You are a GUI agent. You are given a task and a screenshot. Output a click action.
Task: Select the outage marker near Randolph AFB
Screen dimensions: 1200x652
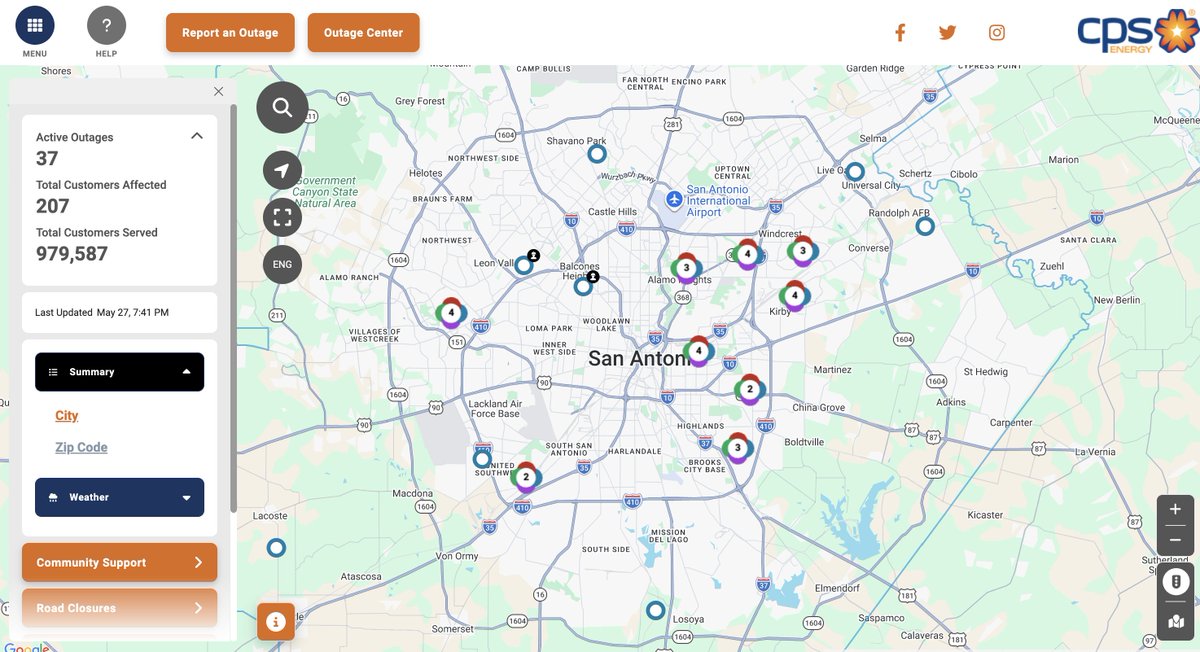925,227
